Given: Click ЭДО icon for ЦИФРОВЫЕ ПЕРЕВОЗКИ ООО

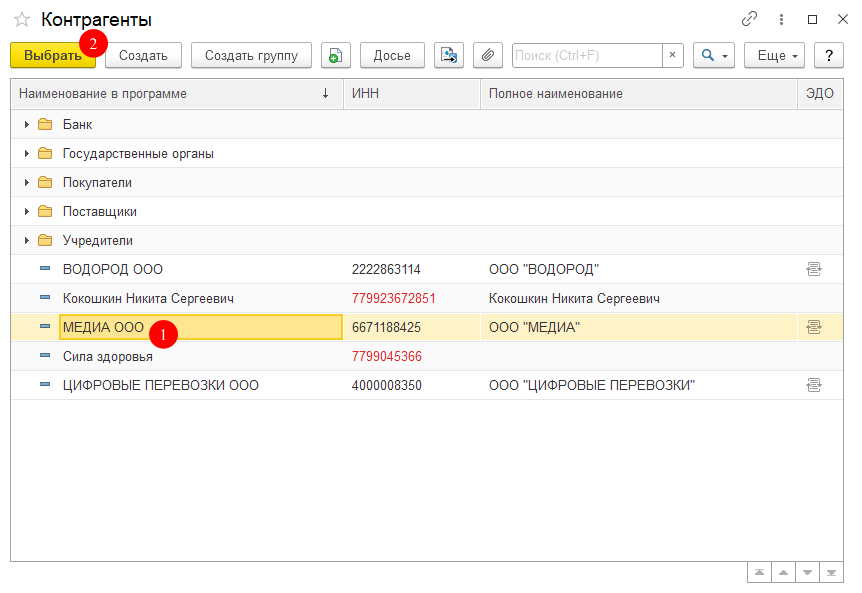Looking at the screenshot, I should click(814, 385).
